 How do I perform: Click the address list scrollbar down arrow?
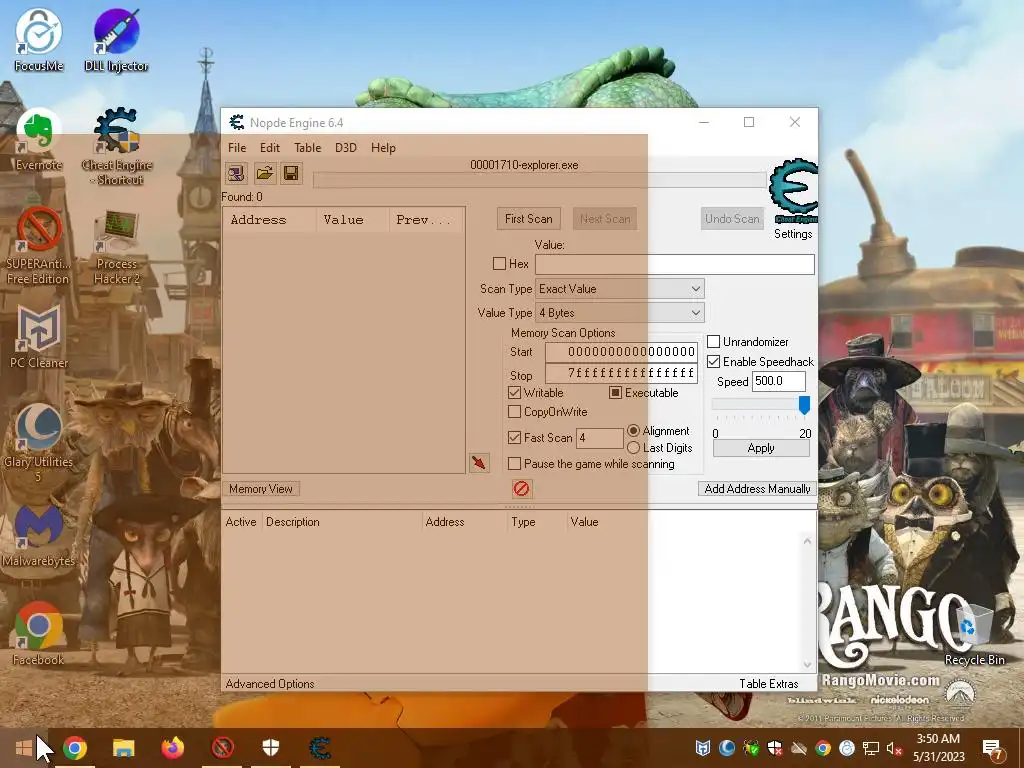pyautogui.click(x=807, y=664)
